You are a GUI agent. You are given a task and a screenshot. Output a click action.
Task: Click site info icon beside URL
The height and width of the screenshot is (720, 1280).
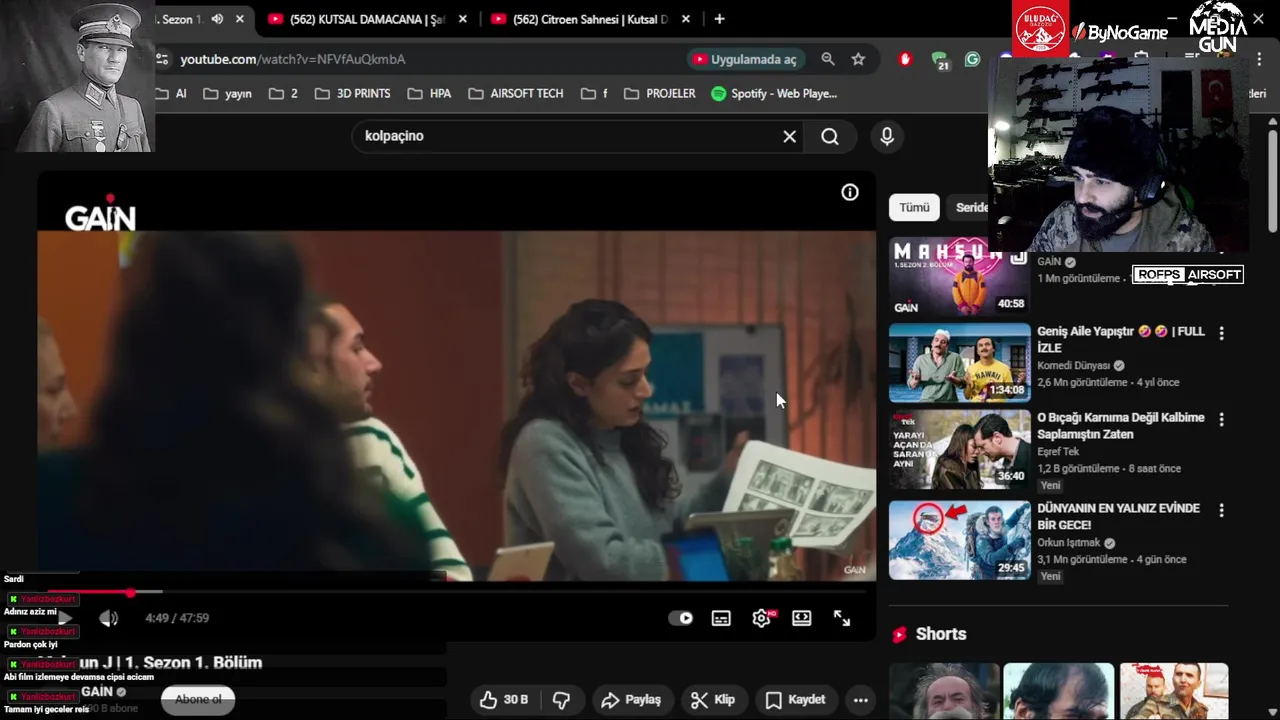pos(163,59)
